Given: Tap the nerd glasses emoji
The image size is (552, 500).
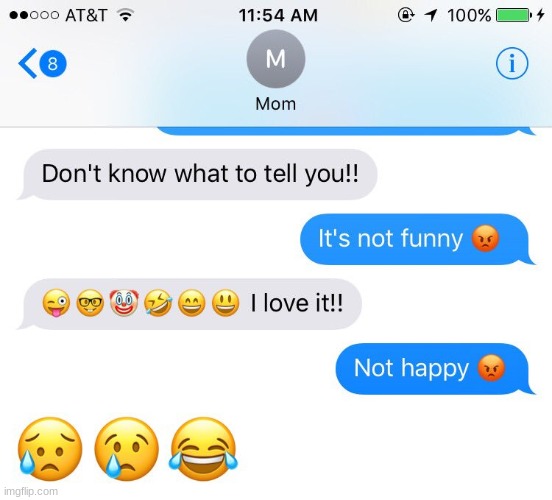Looking at the screenshot, I should pos(90,303).
